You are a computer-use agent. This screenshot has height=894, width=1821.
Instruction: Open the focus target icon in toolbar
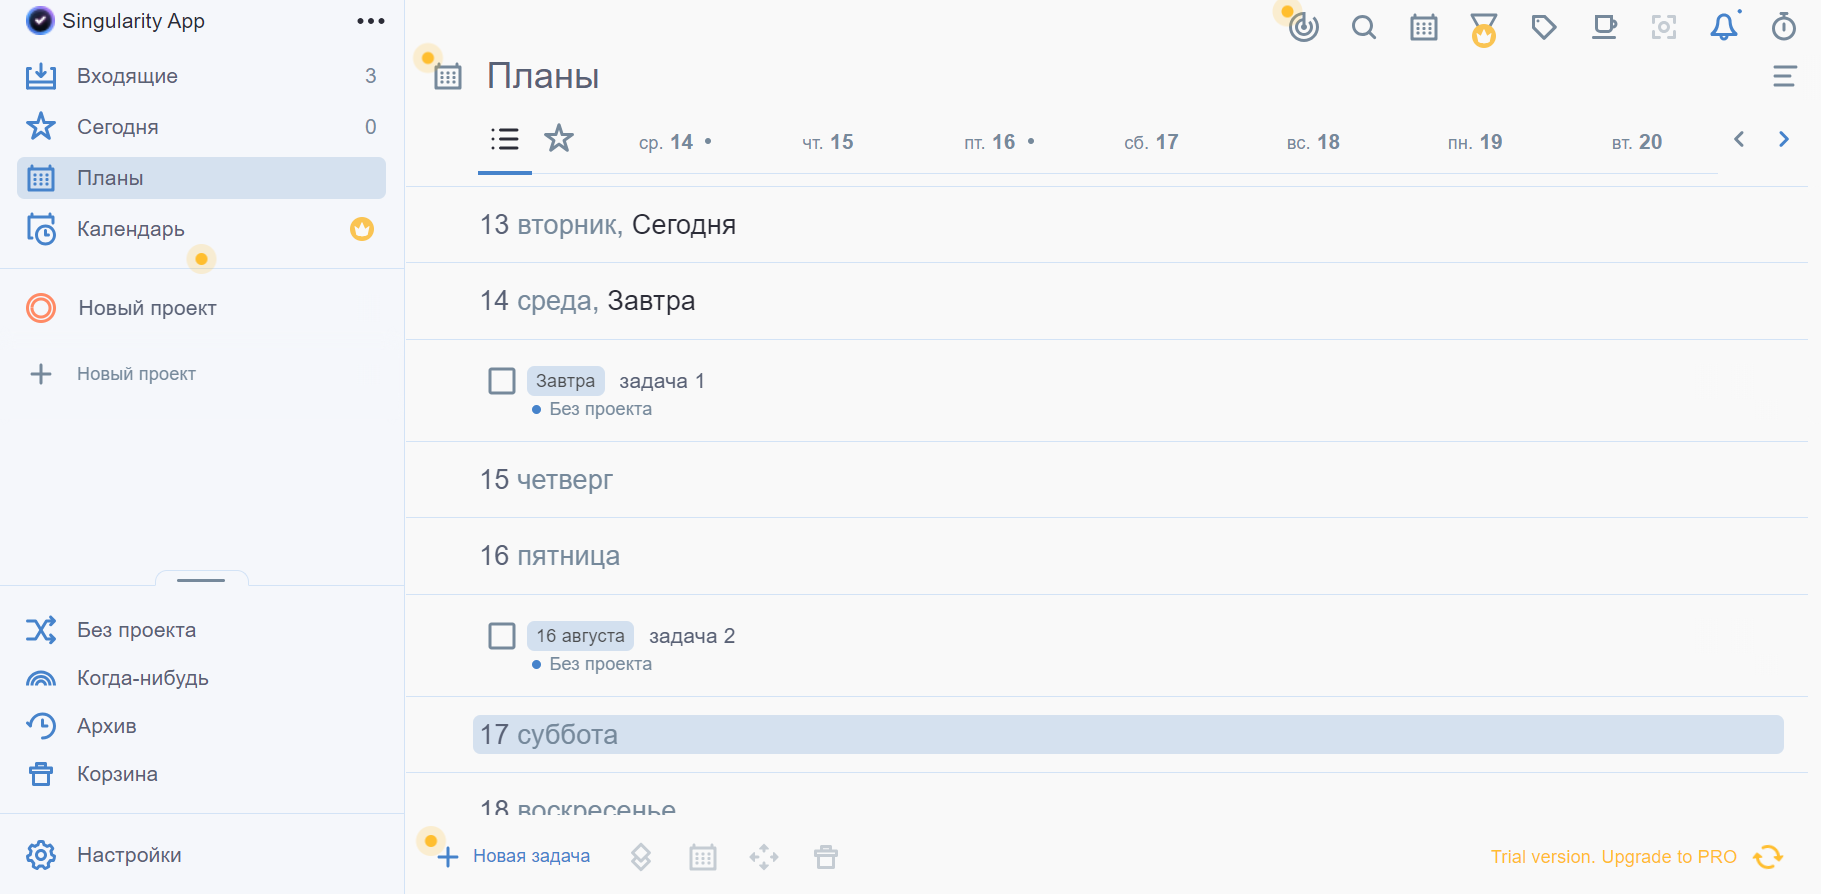tap(1304, 27)
